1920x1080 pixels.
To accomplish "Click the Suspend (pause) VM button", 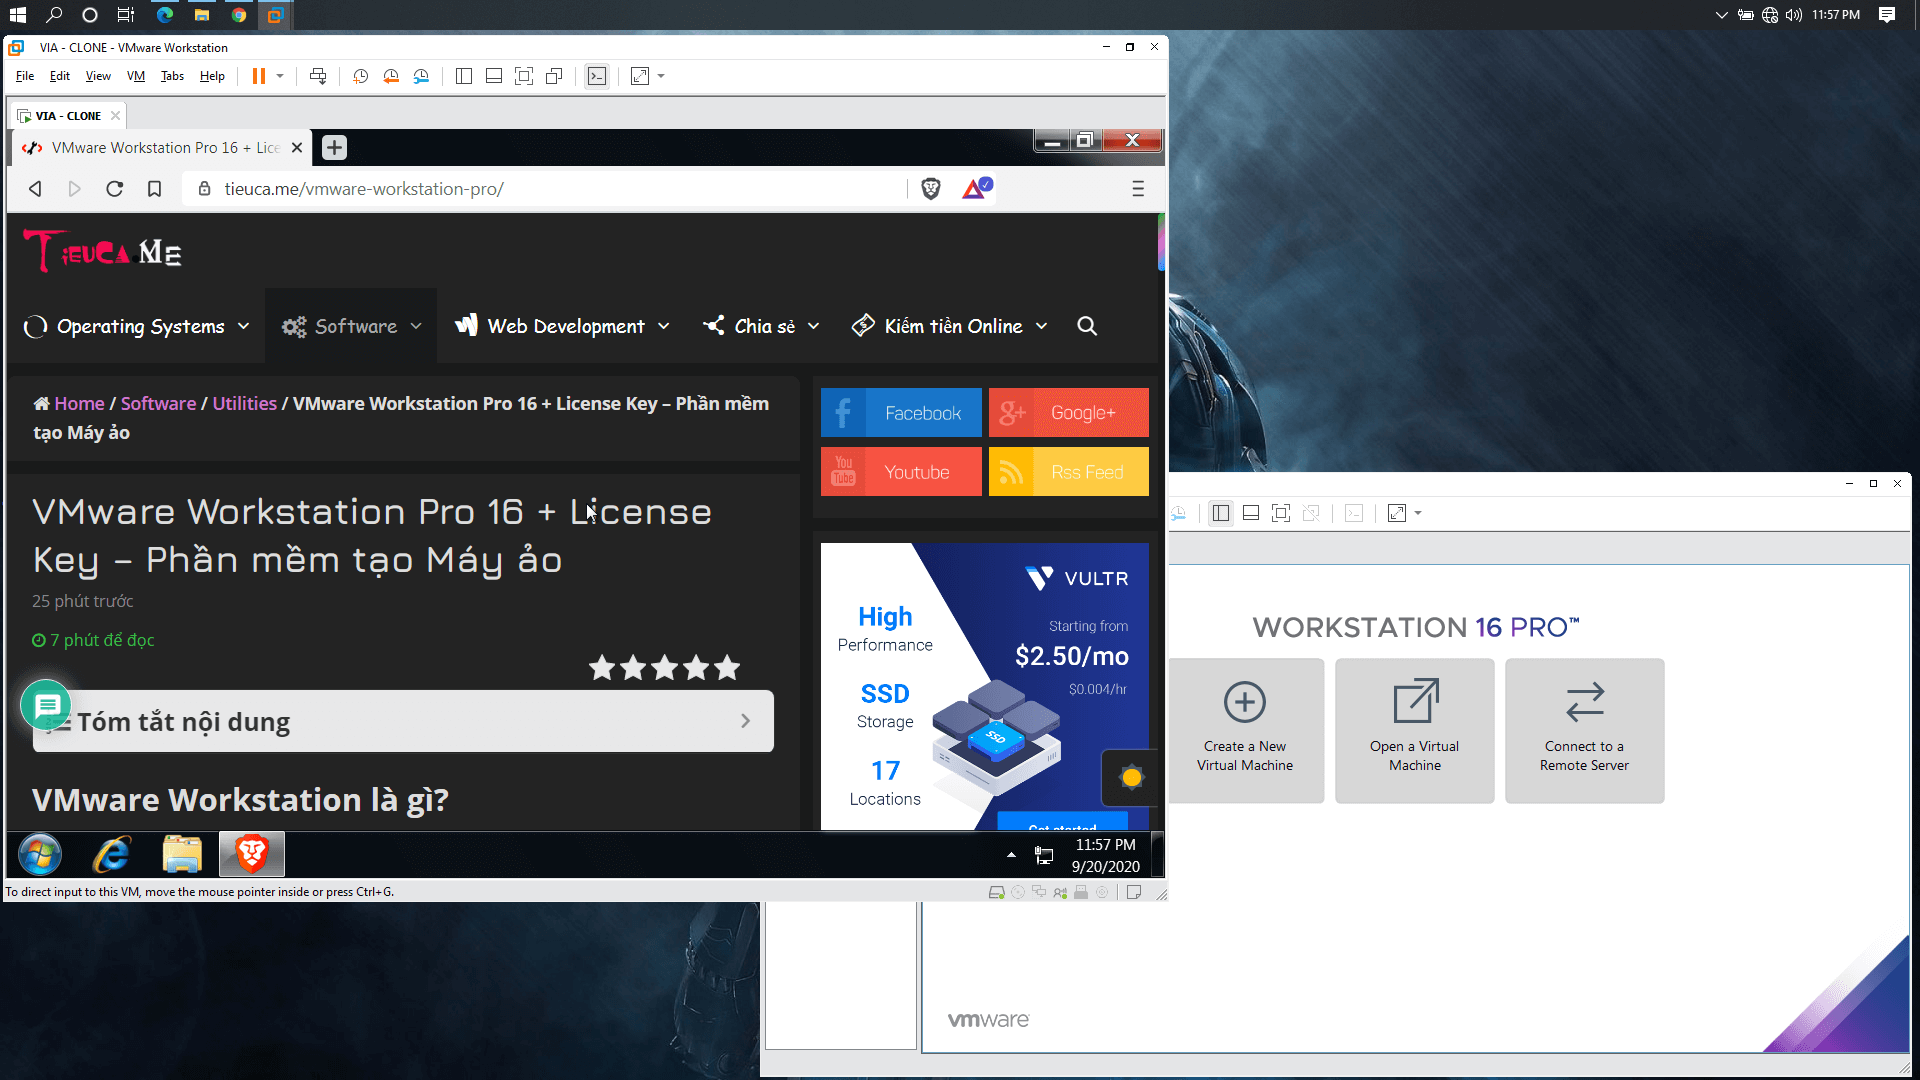I will (259, 76).
